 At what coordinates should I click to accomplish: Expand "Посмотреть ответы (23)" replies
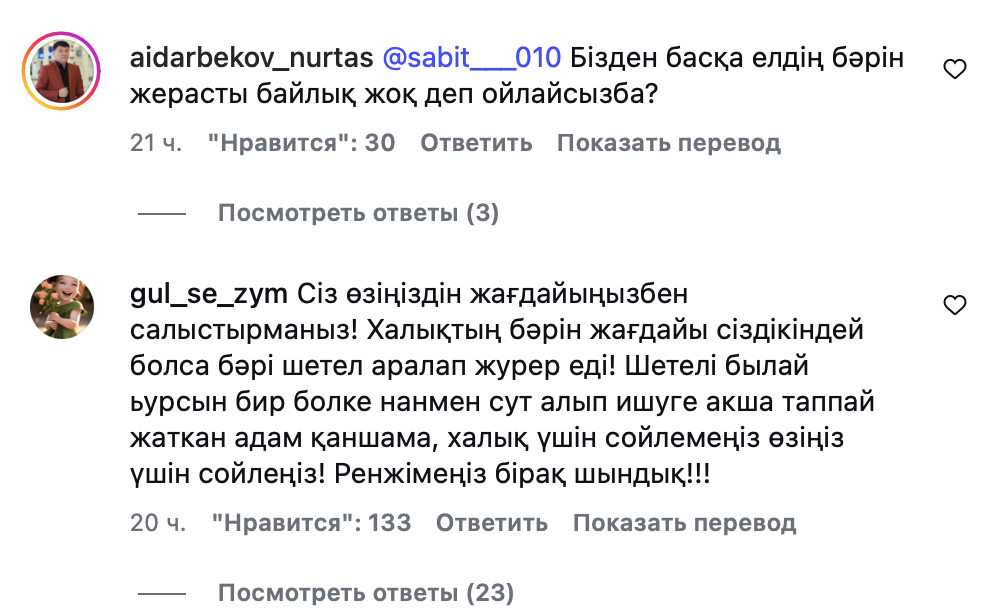tap(365, 593)
